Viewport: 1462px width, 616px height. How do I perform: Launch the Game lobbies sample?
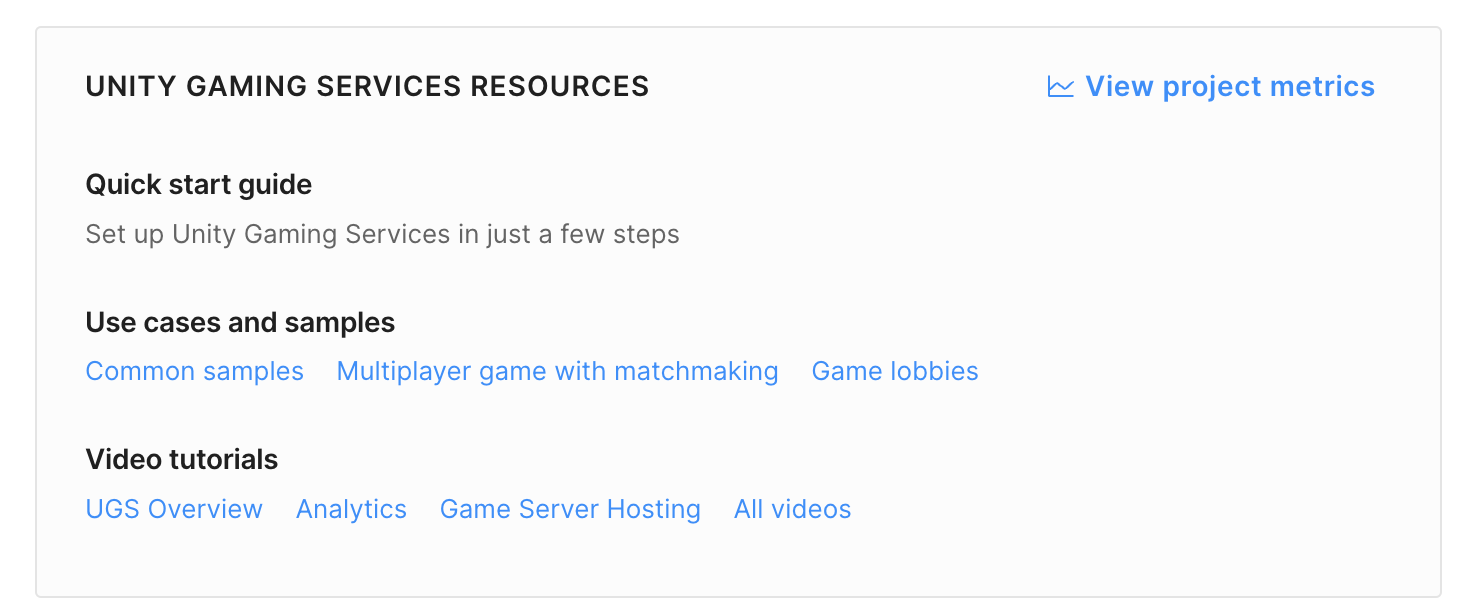tap(894, 371)
